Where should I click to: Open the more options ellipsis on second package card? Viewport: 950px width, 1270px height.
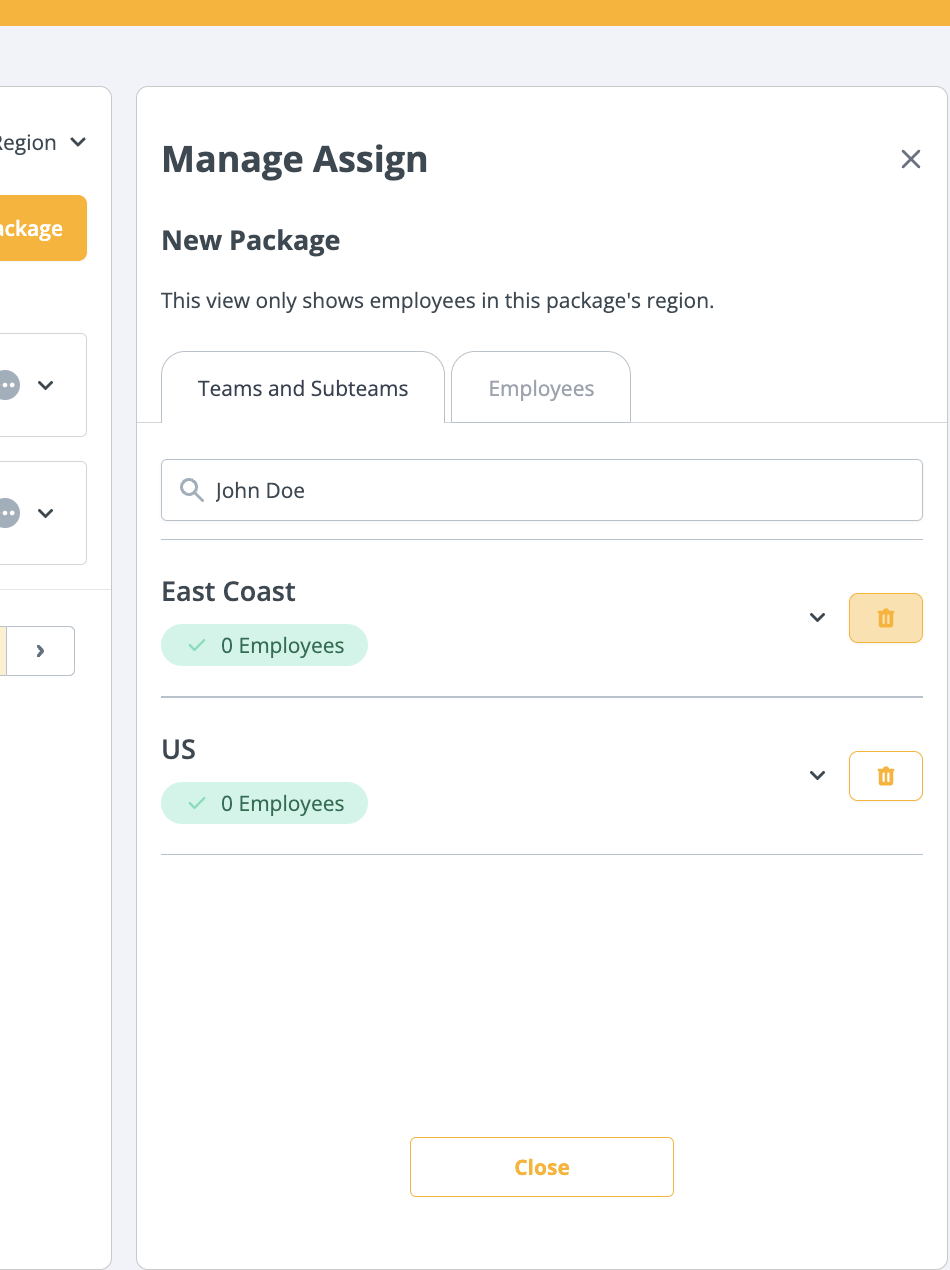(x=8, y=513)
